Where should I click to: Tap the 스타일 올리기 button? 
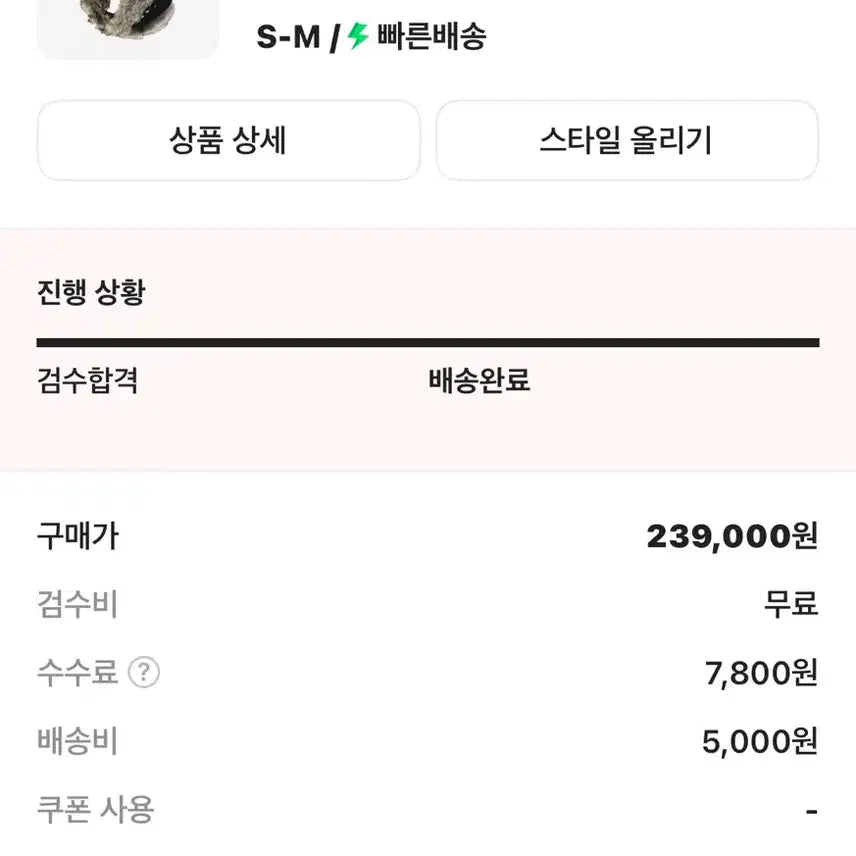627,141
